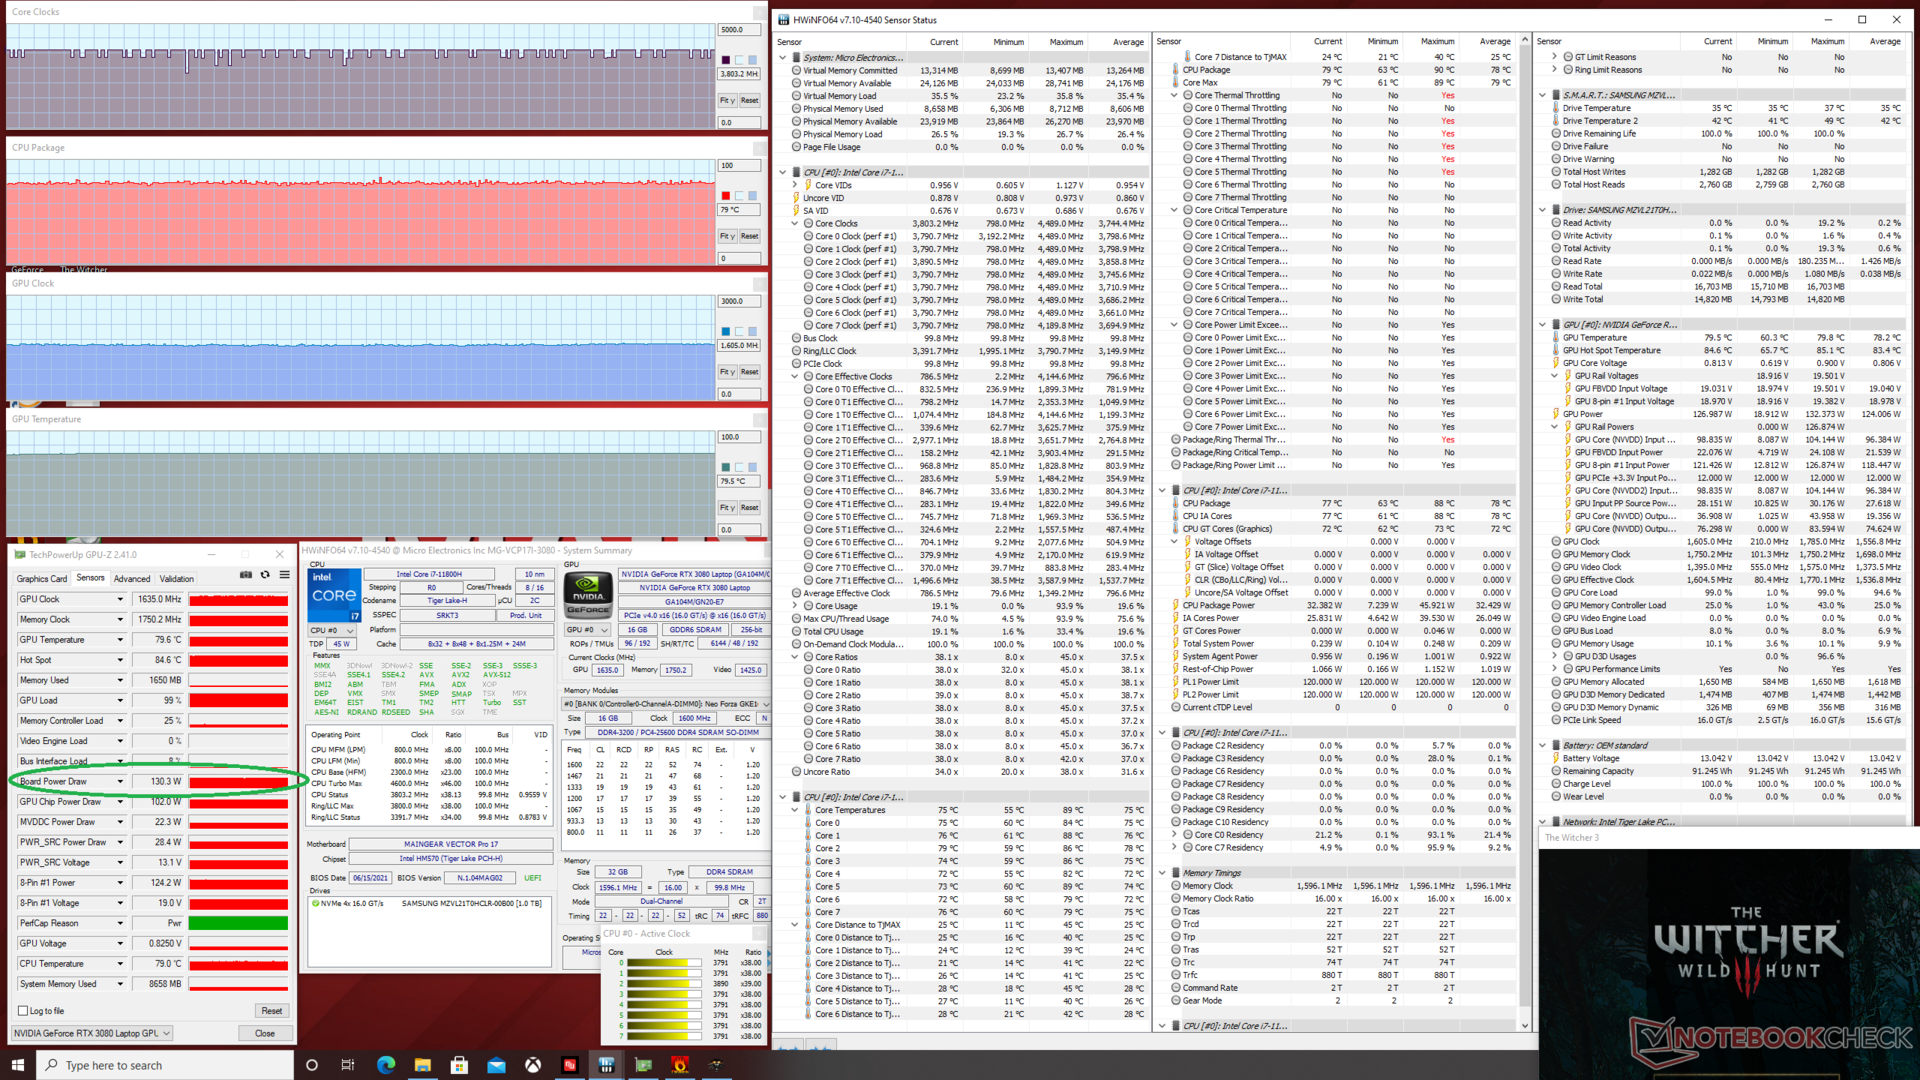Collapse the Core Clocks tree group
Viewport: 1920px width, 1080px height.
796,223
